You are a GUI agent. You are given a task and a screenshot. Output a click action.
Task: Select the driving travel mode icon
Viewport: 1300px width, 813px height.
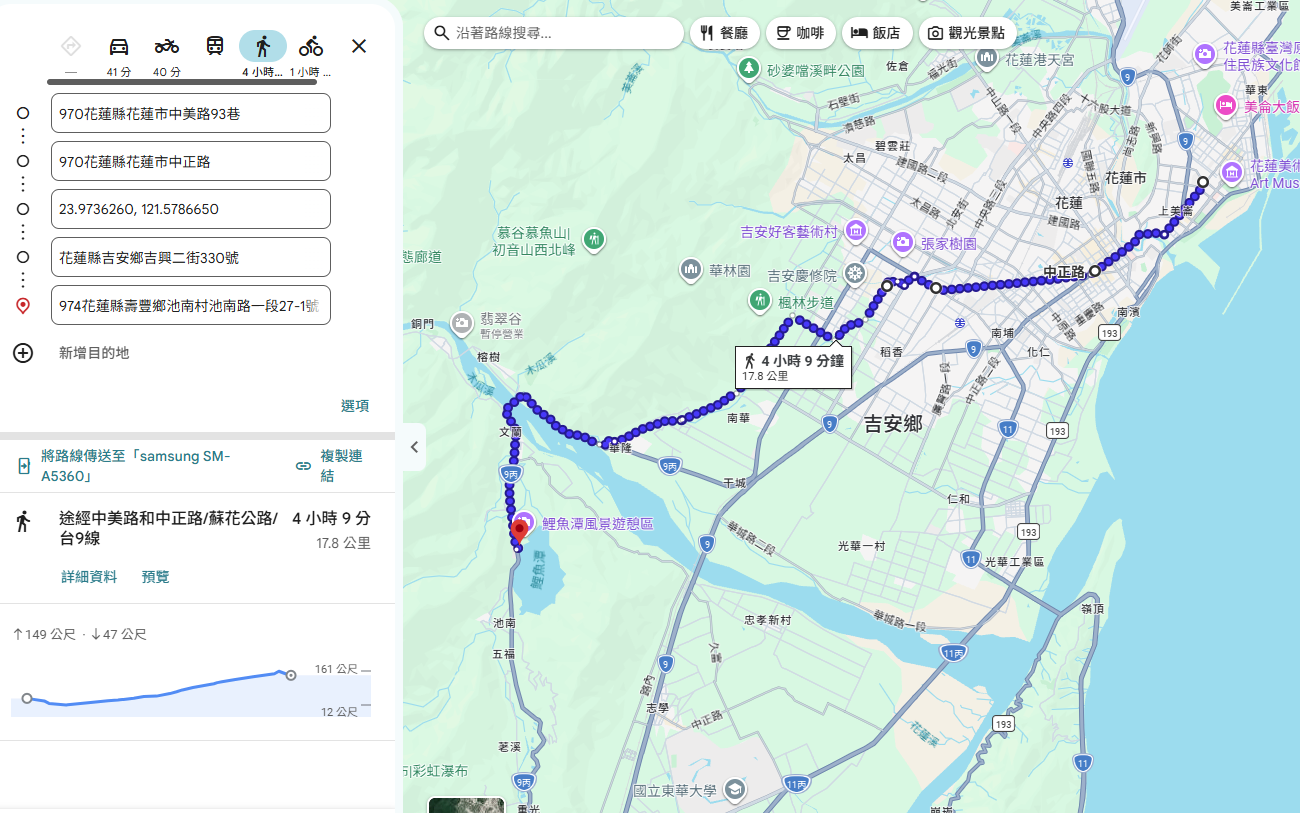click(118, 46)
